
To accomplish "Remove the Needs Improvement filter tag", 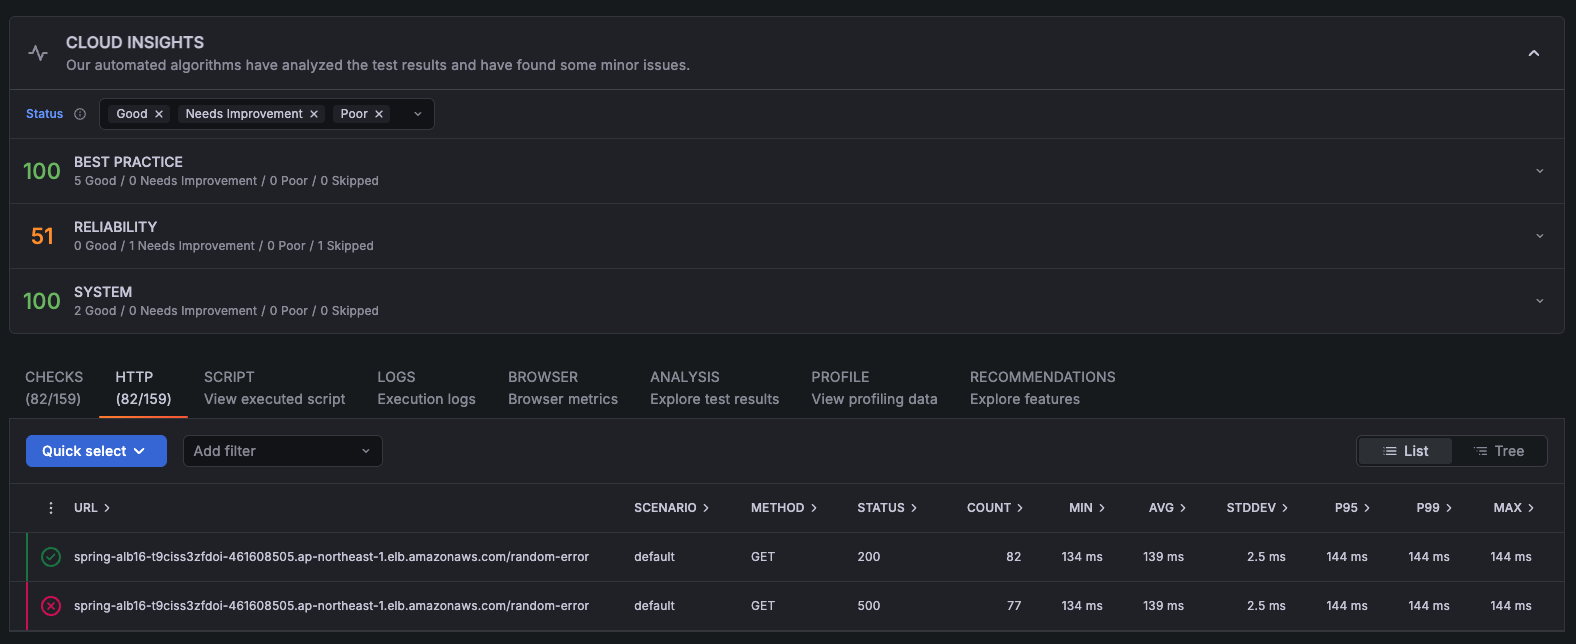I will (314, 114).
